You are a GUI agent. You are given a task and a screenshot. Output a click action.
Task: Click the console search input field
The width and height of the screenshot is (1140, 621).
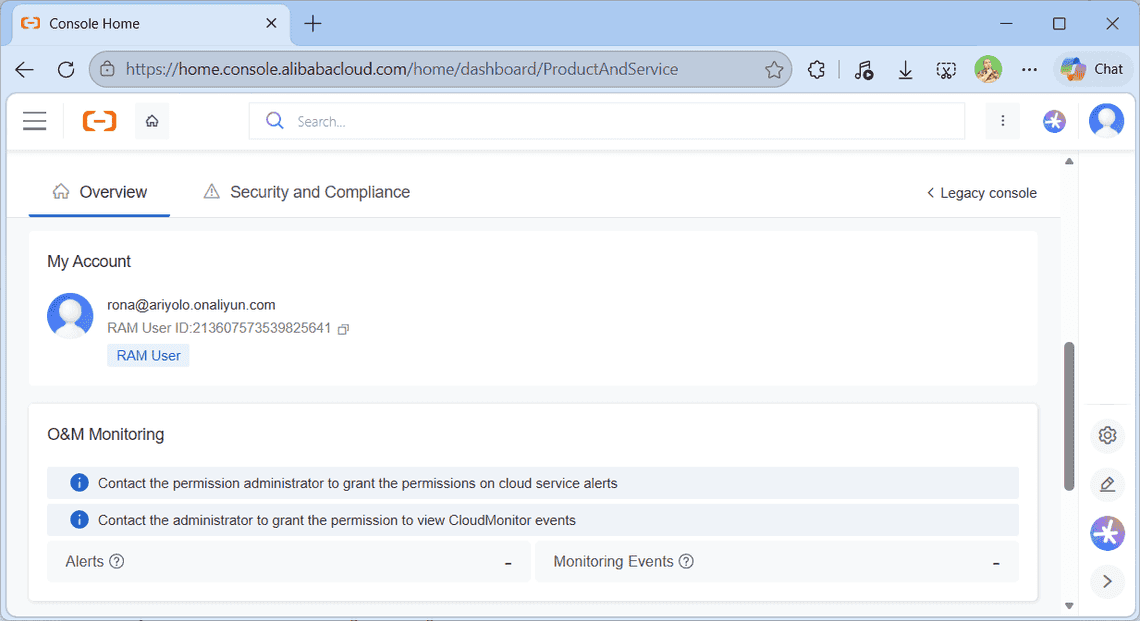click(x=620, y=121)
